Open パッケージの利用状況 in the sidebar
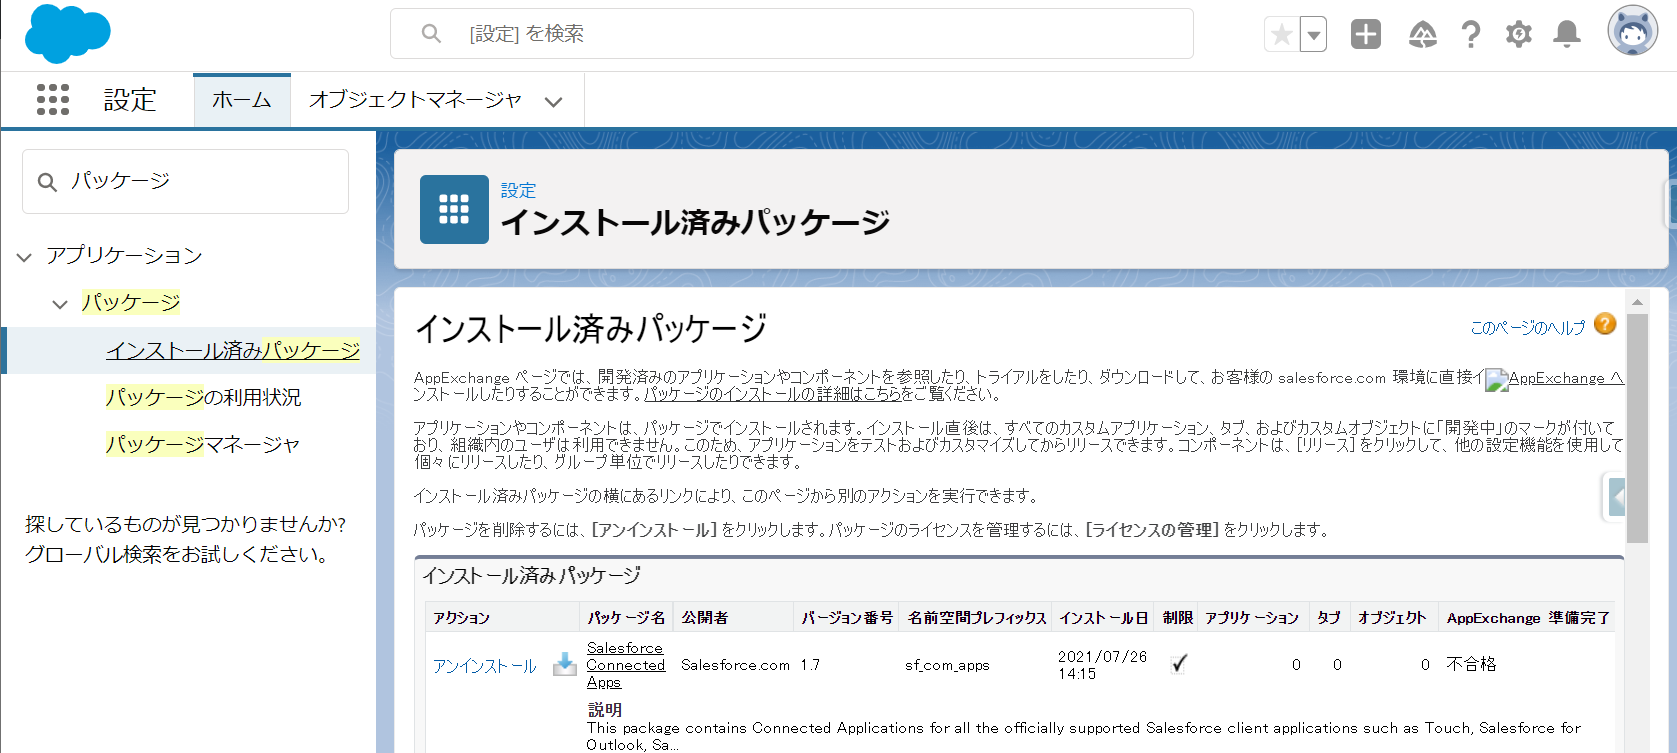1677x753 pixels. [x=203, y=397]
